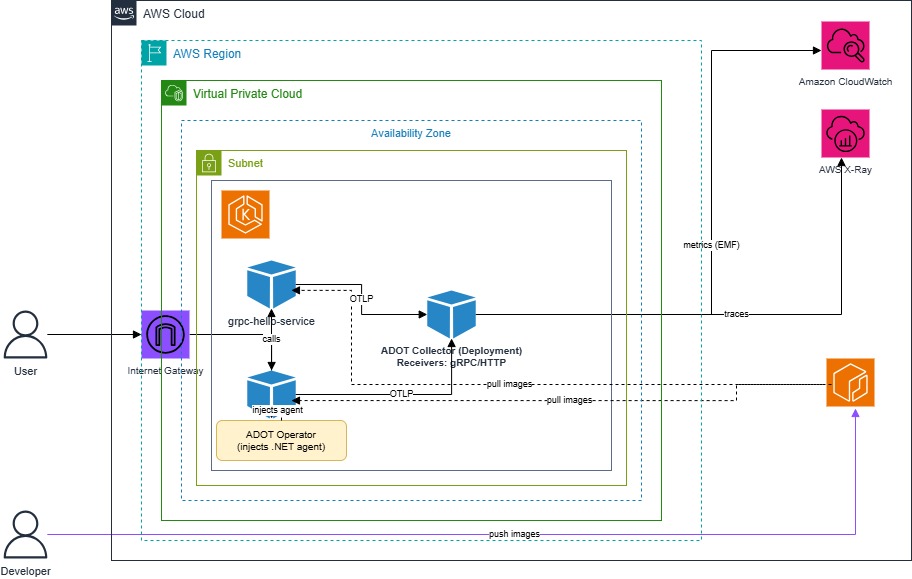
Task: Select the AWS Region flag icon
Action: (154, 53)
